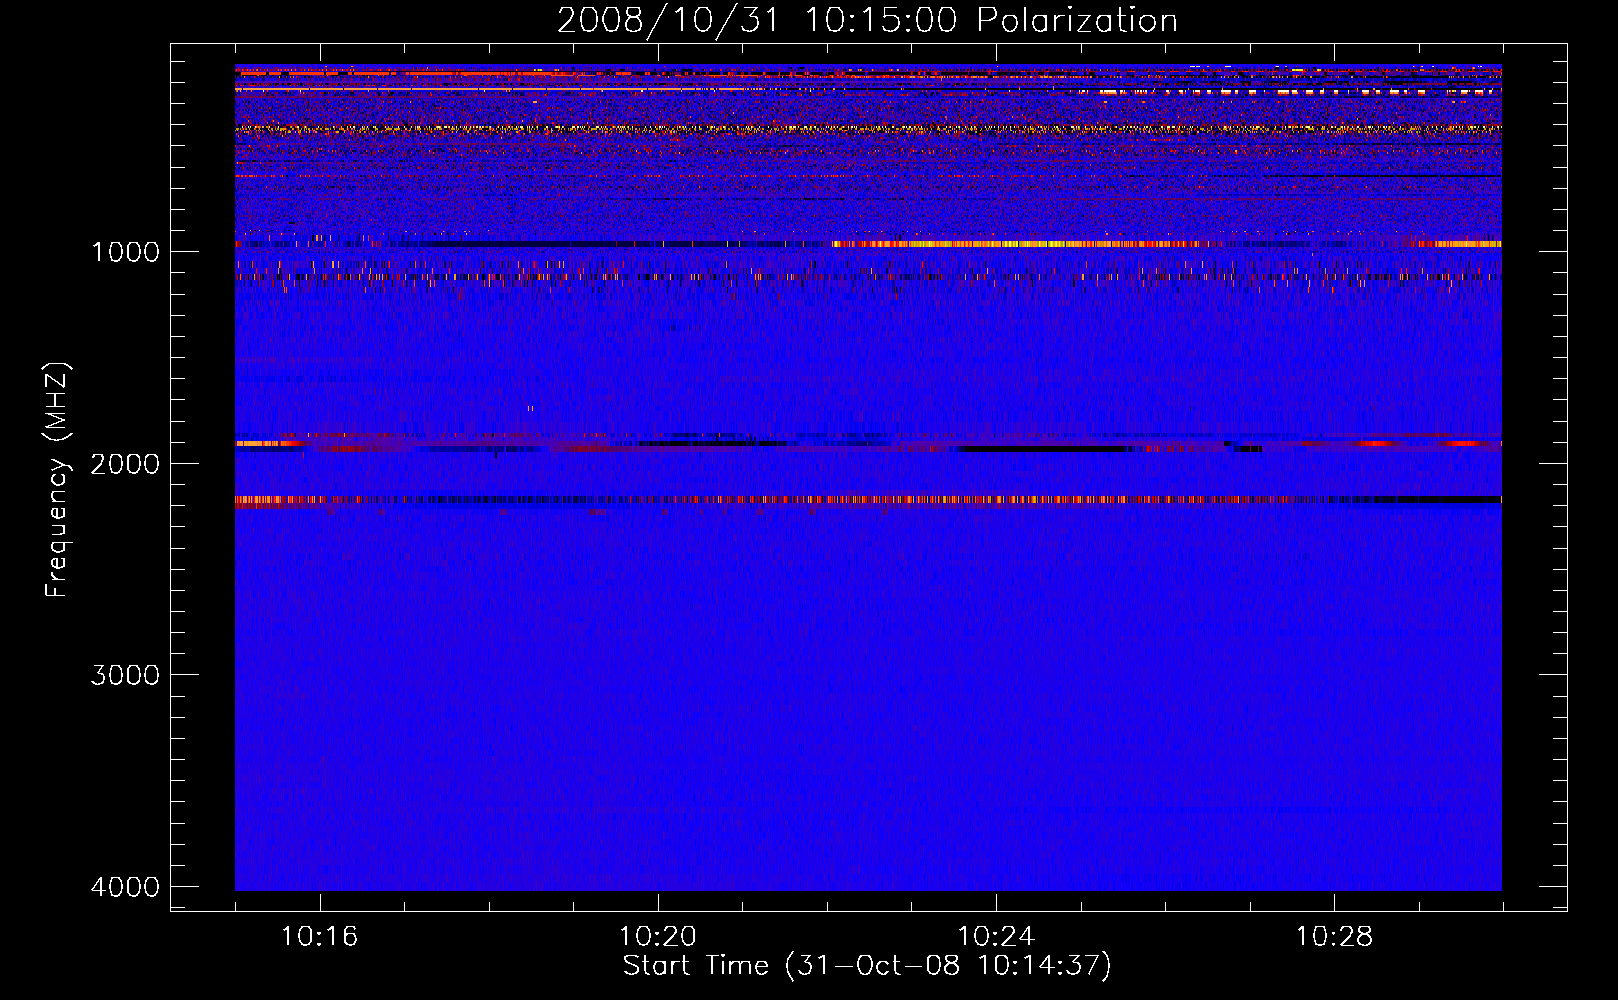Click the 2000 frequency tick label
Image resolution: width=1618 pixels, height=1000 pixels.
coord(125,463)
